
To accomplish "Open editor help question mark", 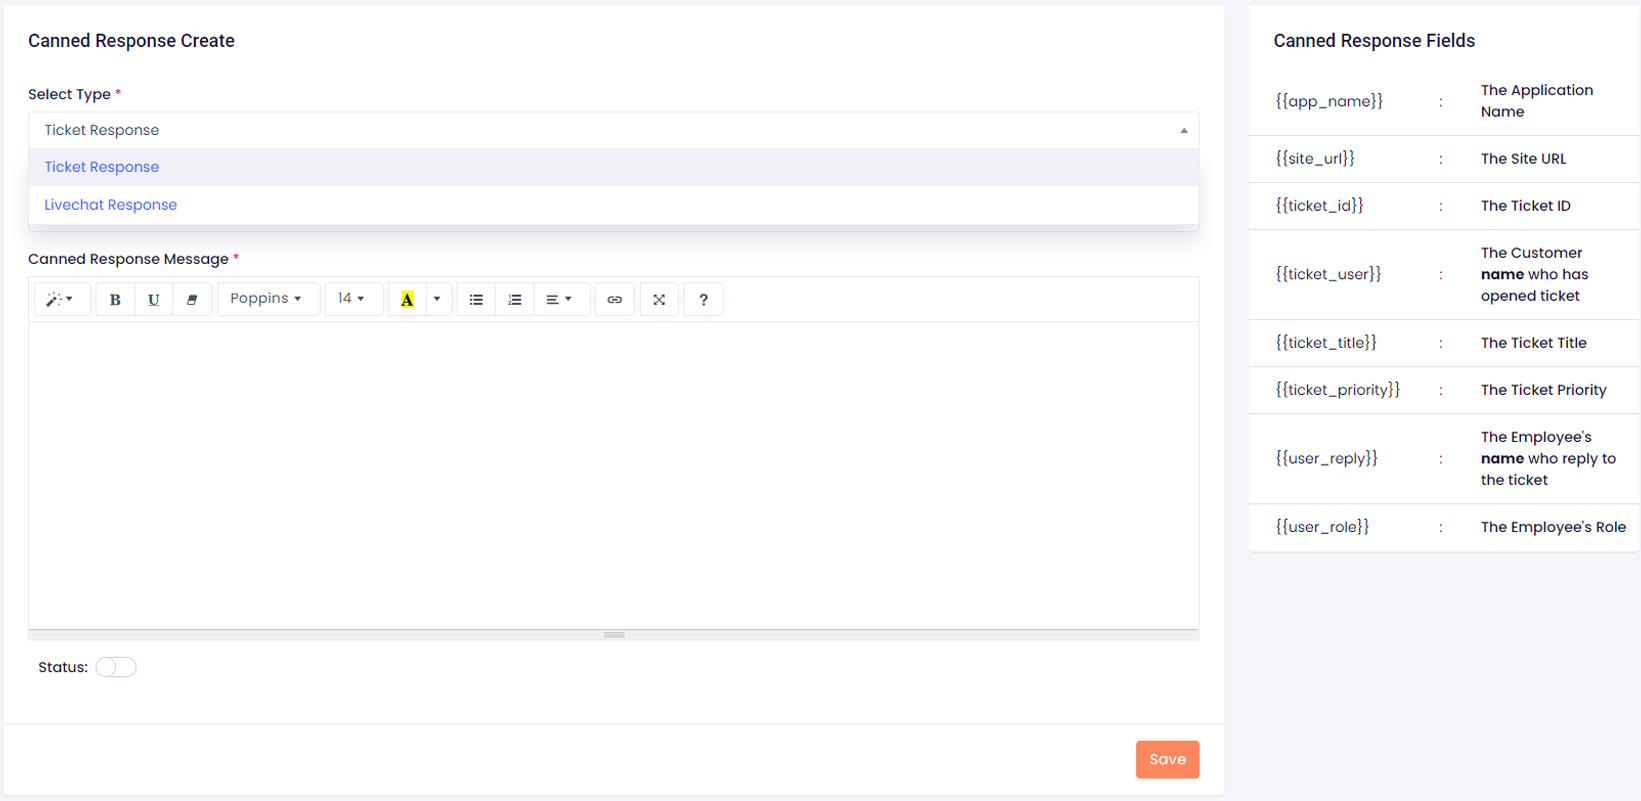I will click(x=703, y=299).
